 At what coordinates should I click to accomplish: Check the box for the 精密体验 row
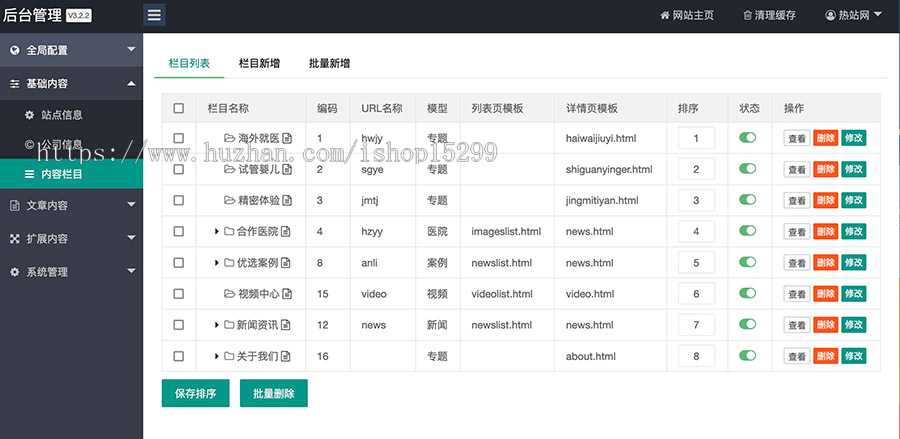179,200
